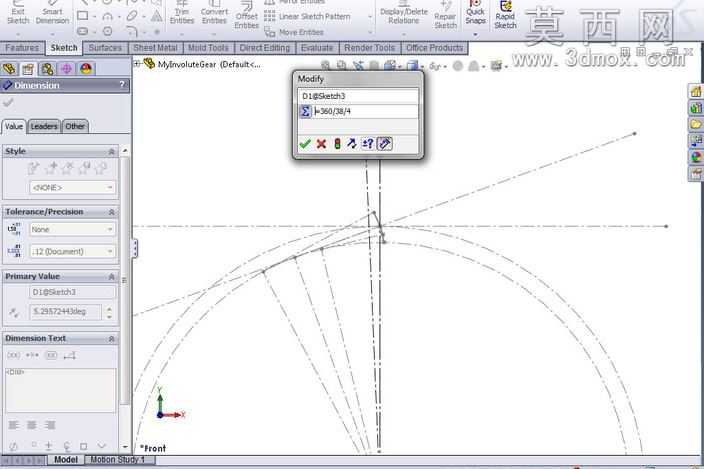Viewport: 704px width, 469px height.
Task: Collapse the Dimension Text section
Action: click(x=111, y=338)
